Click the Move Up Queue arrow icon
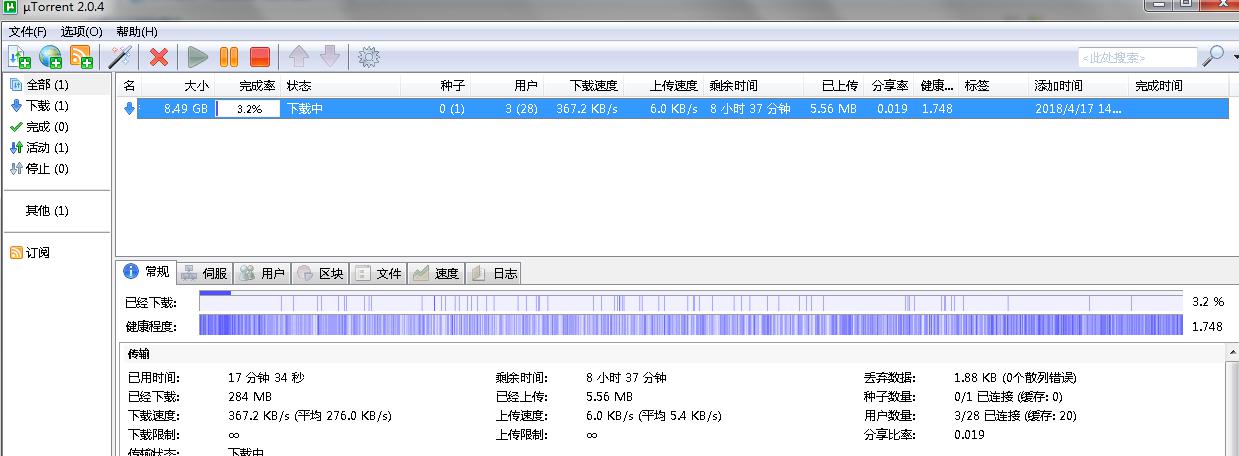 pos(298,57)
